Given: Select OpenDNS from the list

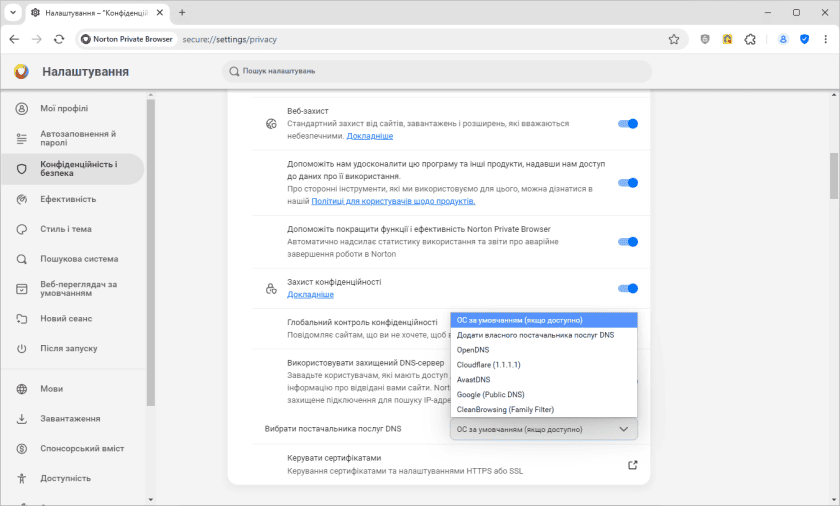Looking at the screenshot, I should (544, 350).
